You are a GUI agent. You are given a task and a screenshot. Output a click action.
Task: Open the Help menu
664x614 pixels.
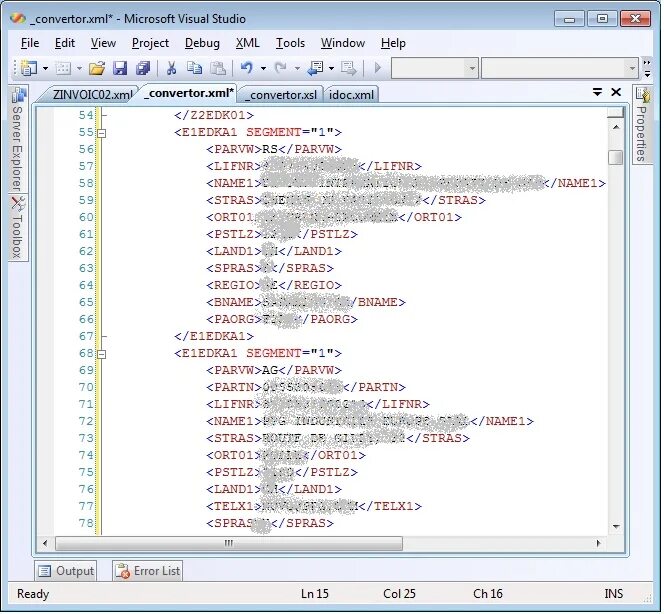coord(393,43)
